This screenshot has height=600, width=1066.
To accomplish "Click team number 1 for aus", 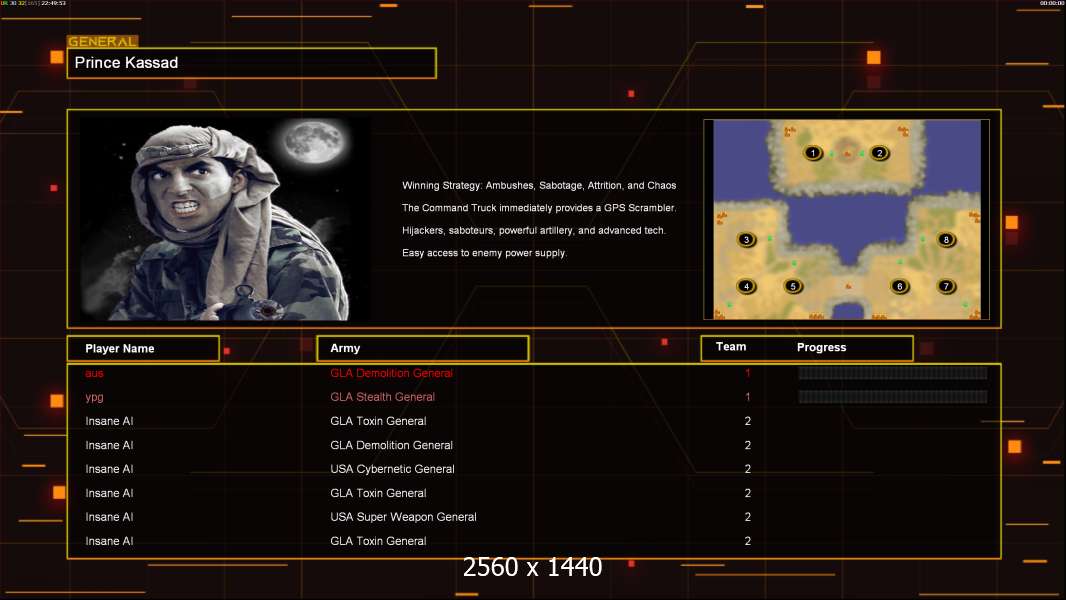I will pyautogui.click(x=748, y=373).
